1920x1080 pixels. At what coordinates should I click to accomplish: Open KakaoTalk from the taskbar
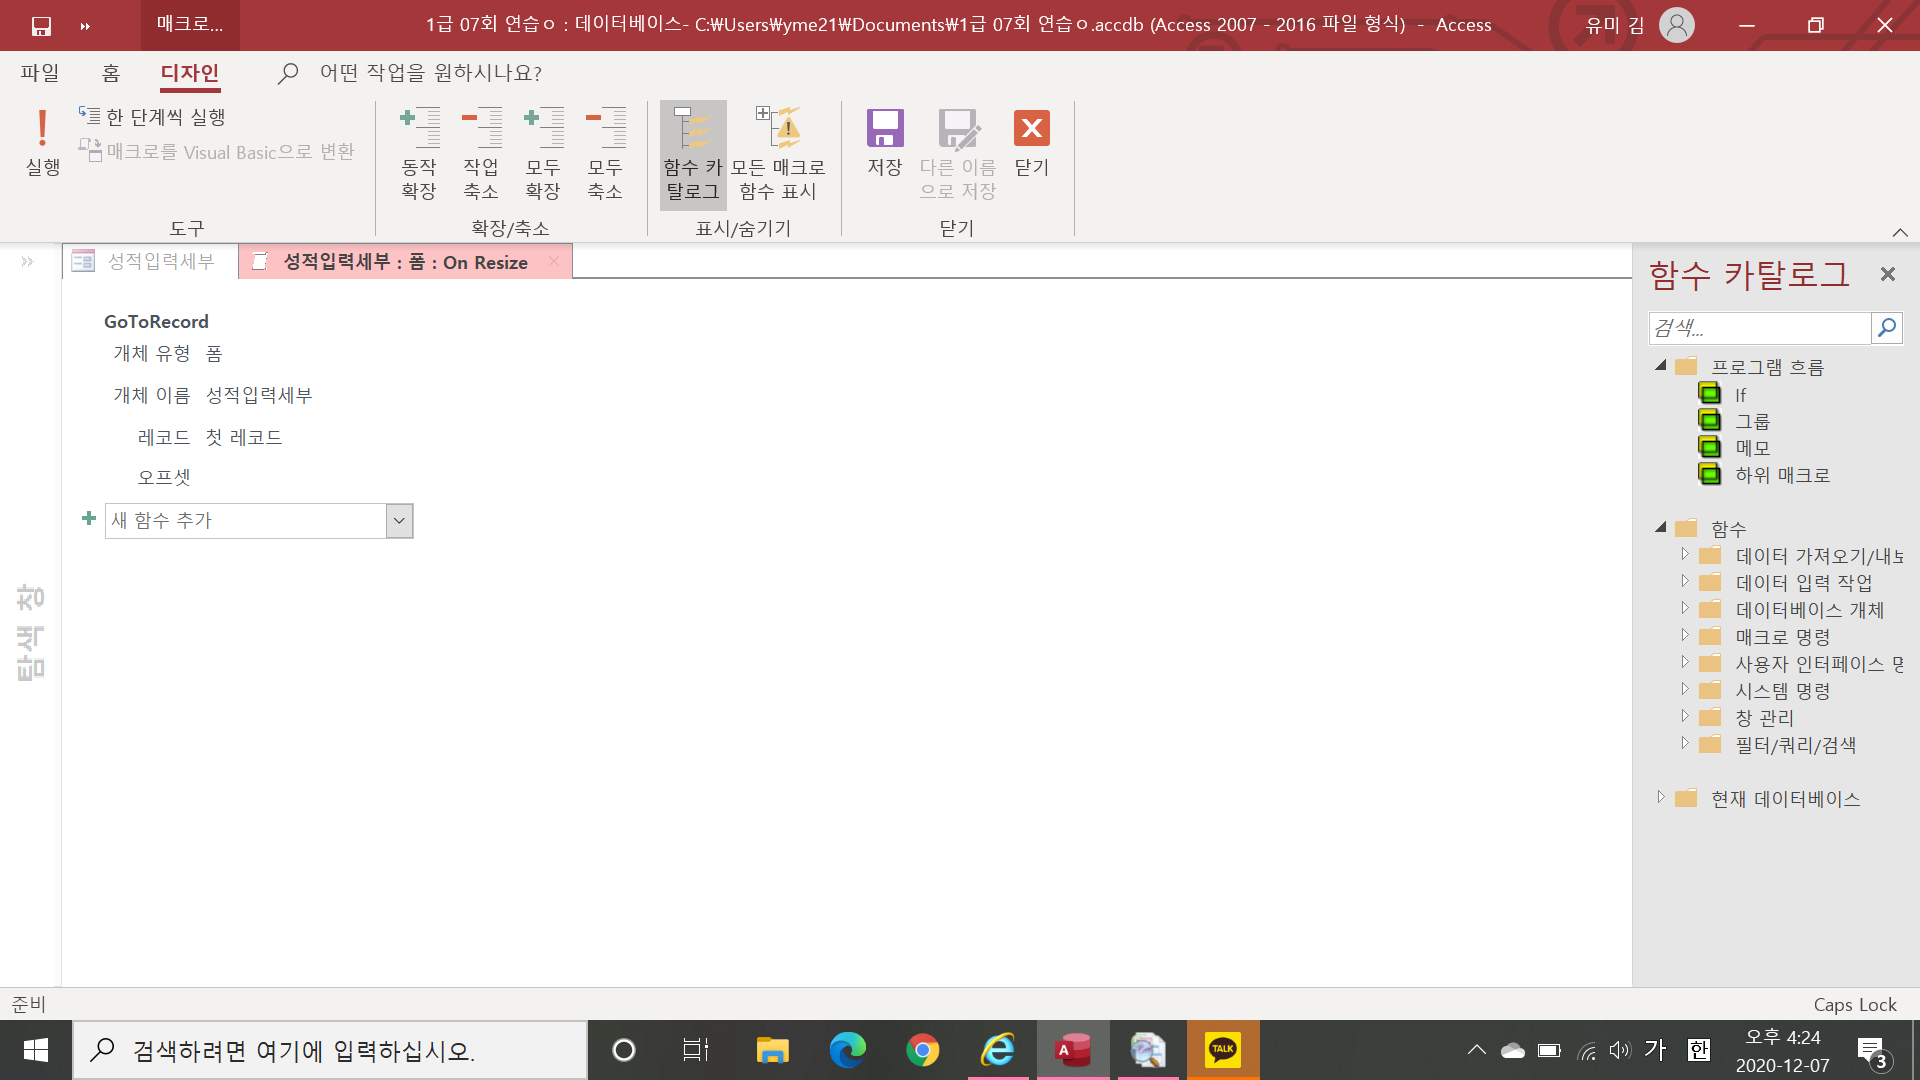point(1222,1050)
